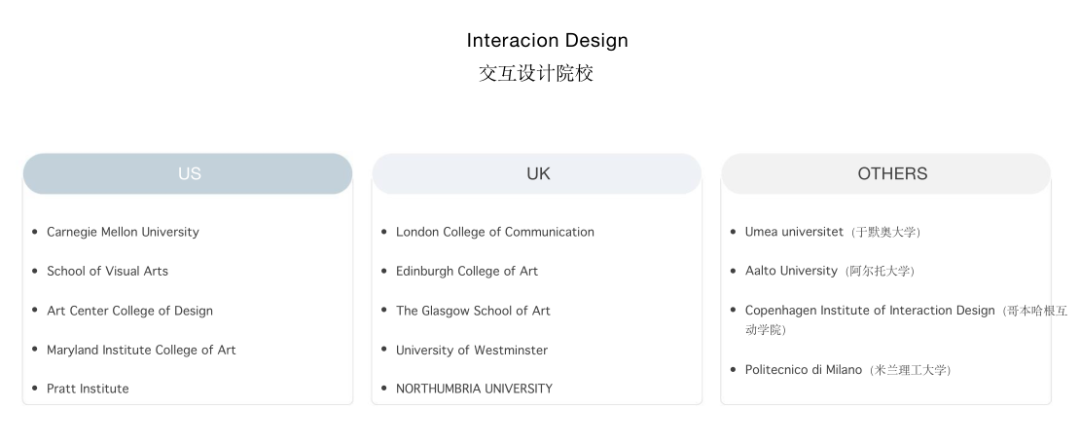Select School of Visual Arts
The image size is (1080, 445).
tap(107, 271)
